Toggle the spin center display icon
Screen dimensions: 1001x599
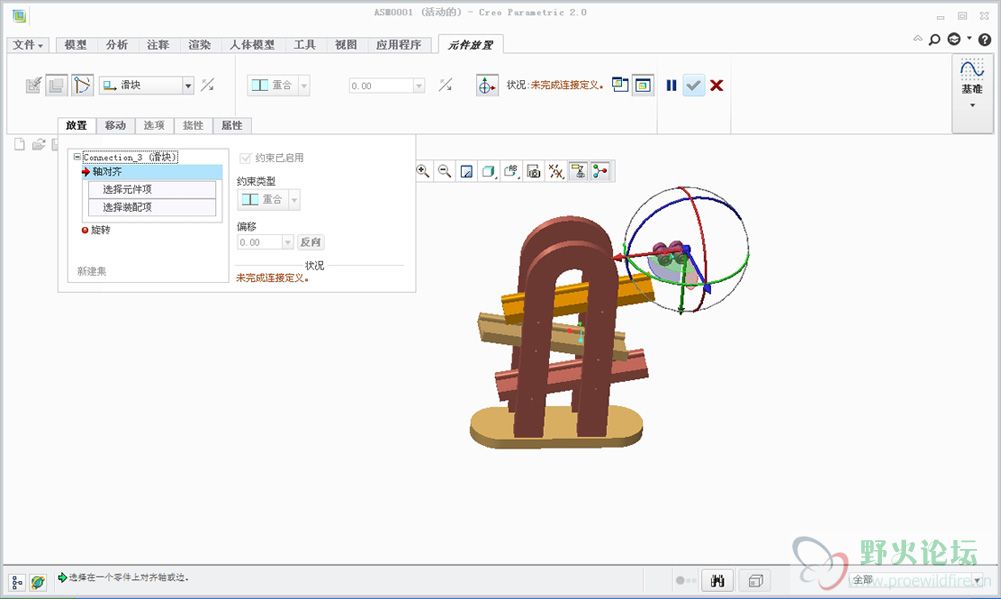601,171
